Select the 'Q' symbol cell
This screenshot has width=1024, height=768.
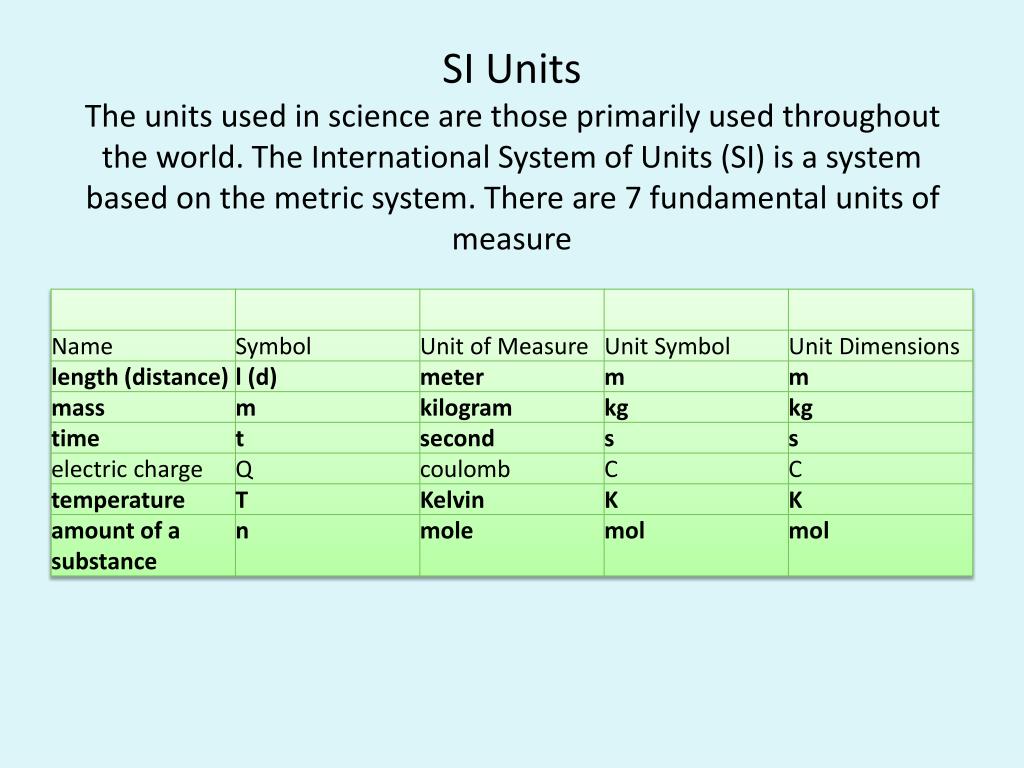[327, 469]
